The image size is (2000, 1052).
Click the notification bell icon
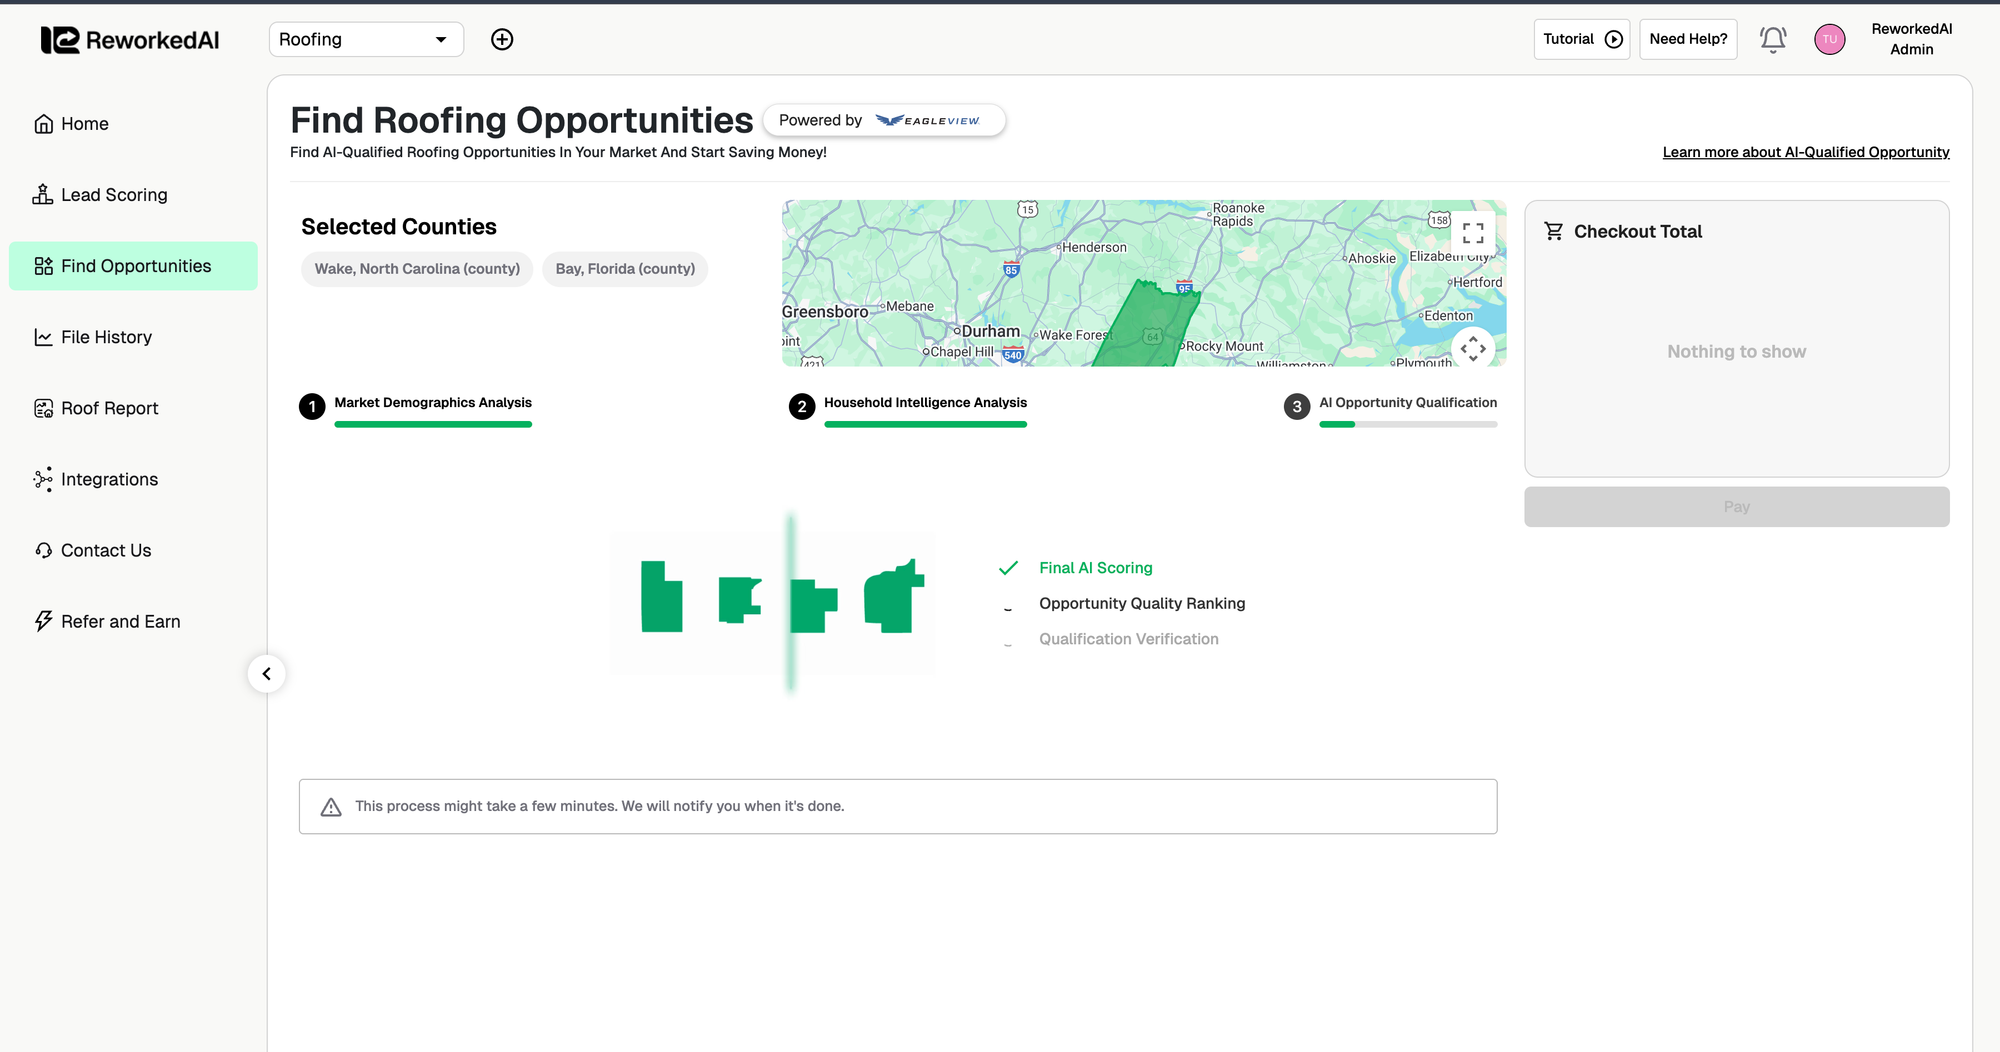1773,39
